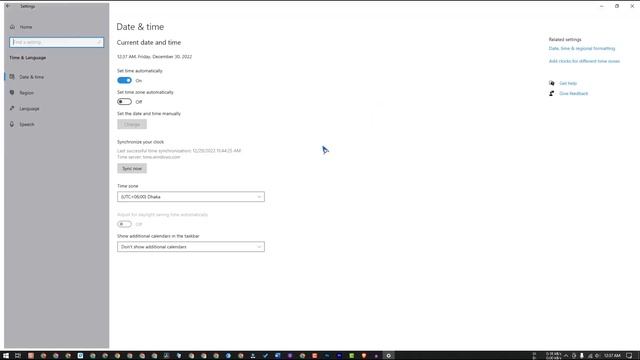
Task: Enable Set time zone automatically
Action: [124, 102]
